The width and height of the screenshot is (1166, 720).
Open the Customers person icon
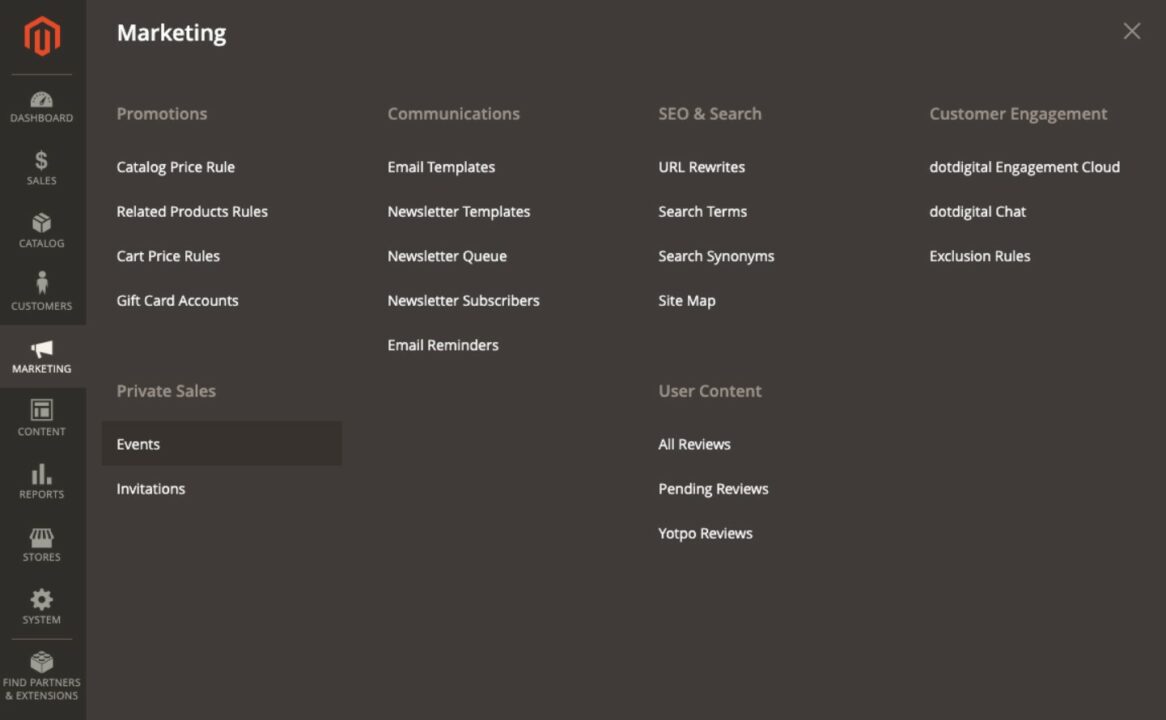pos(42,286)
